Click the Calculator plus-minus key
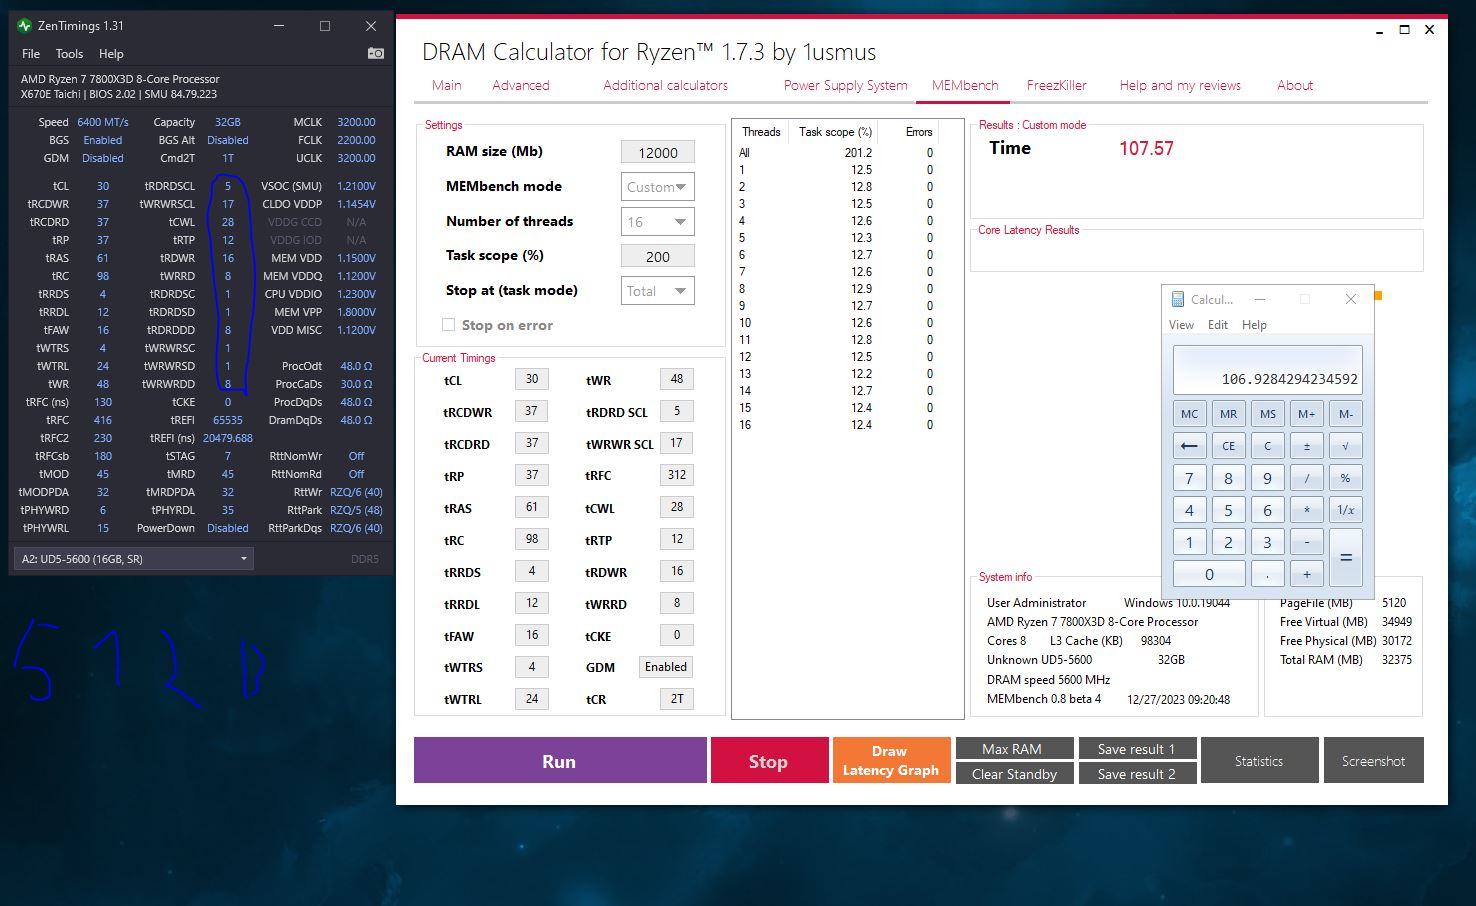This screenshot has width=1476, height=906. [1306, 446]
